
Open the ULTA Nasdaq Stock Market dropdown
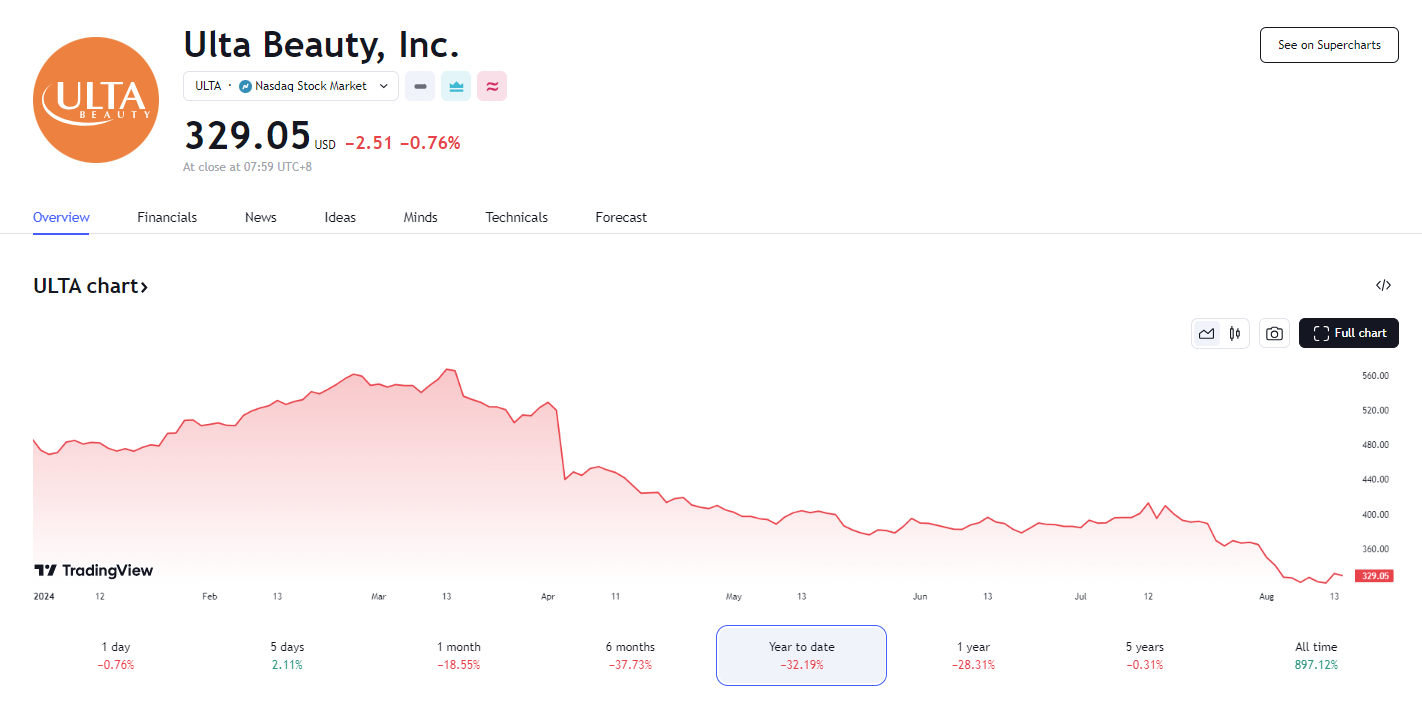pos(291,86)
